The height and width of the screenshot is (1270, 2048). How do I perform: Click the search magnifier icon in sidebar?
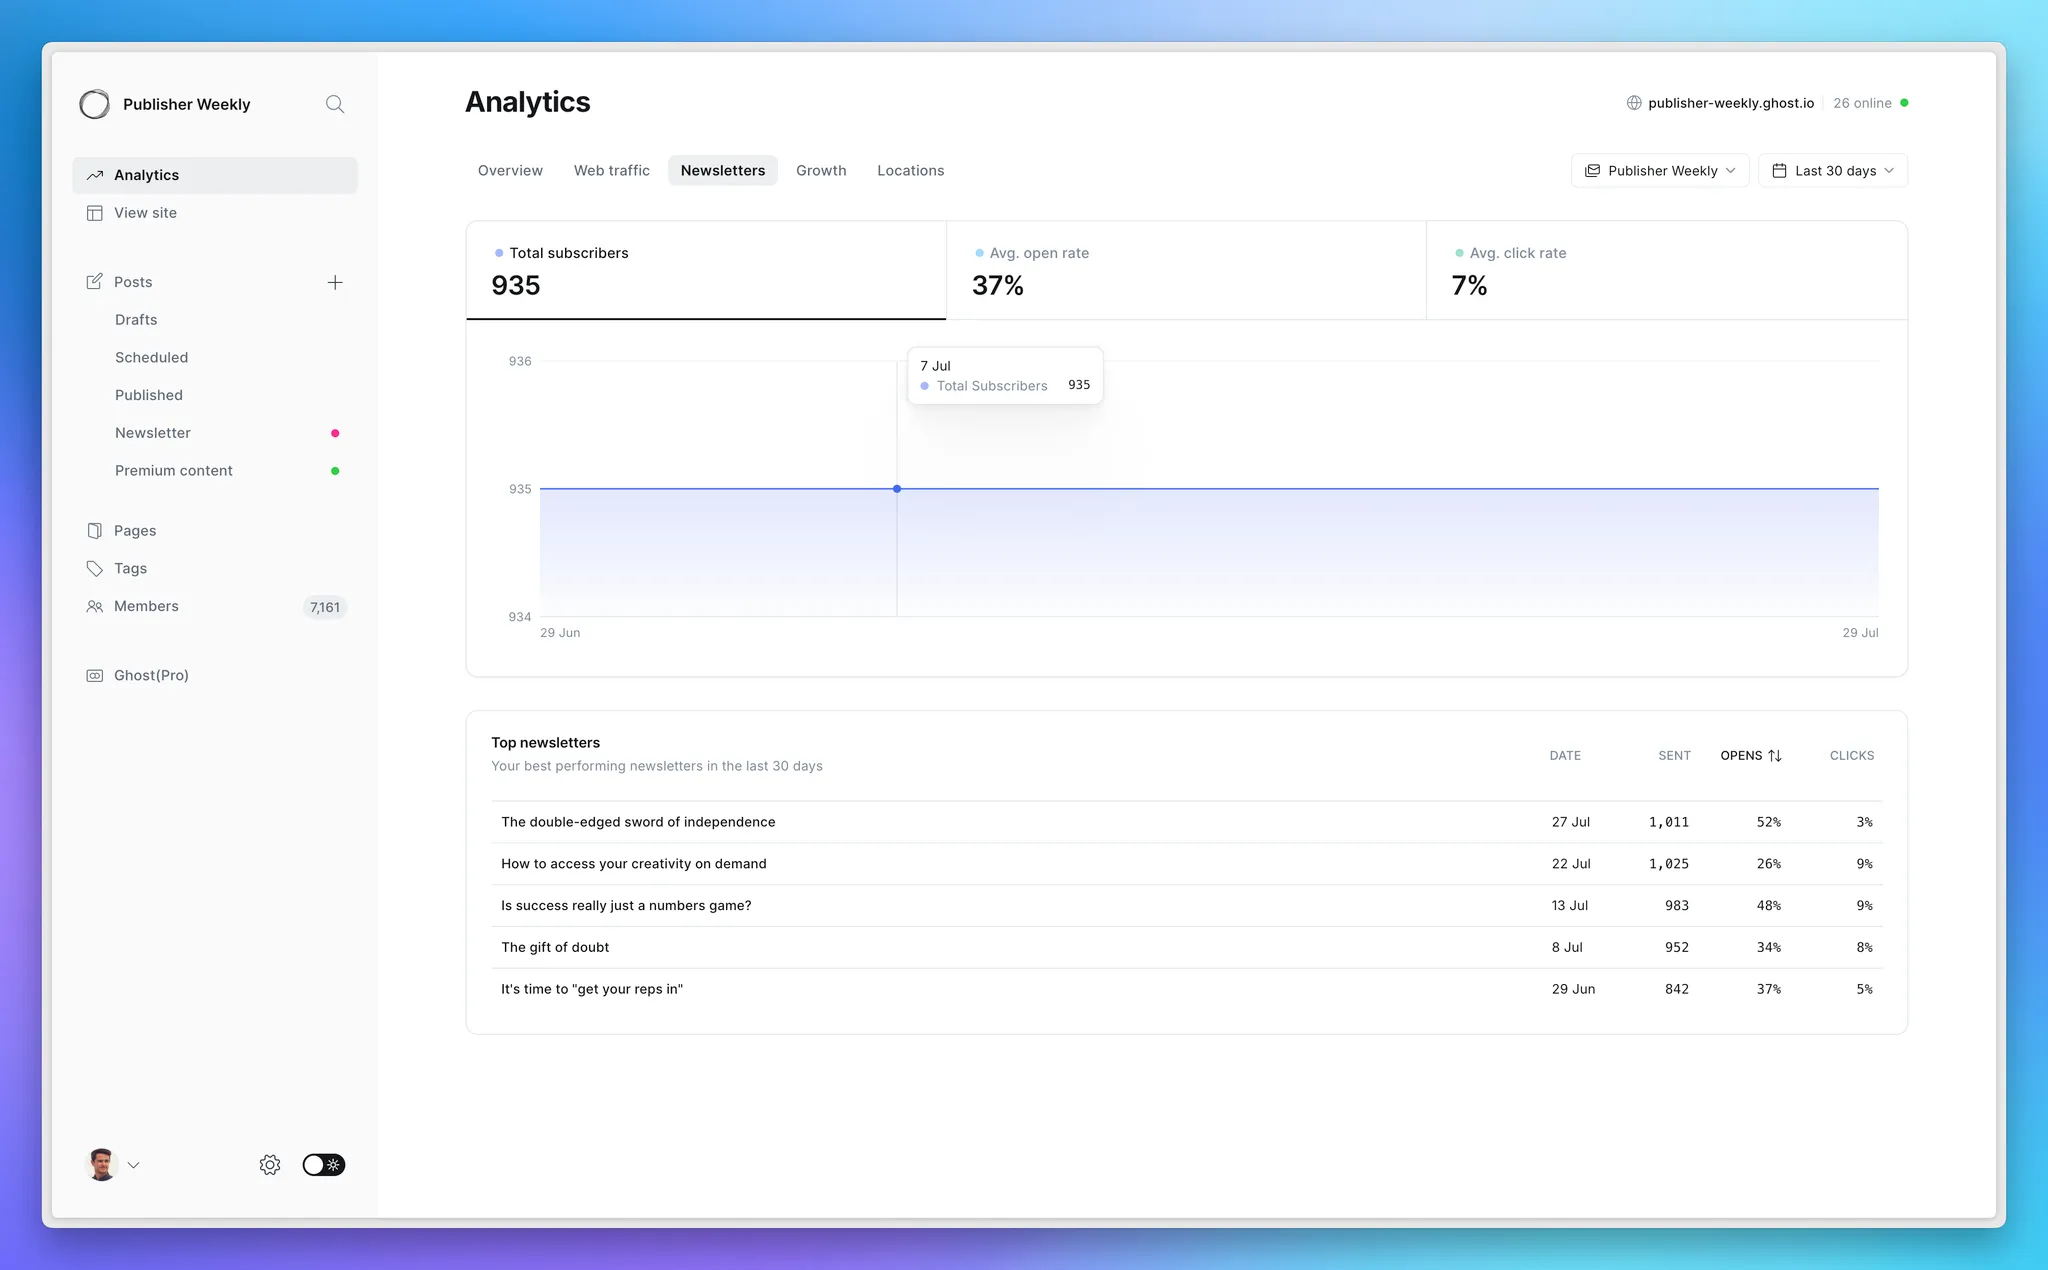335,104
